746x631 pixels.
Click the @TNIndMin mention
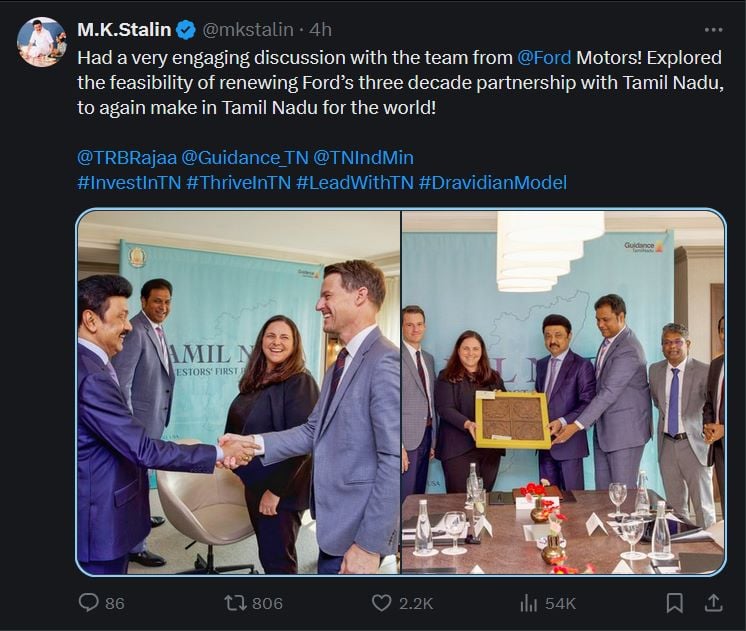[x=363, y=157]
